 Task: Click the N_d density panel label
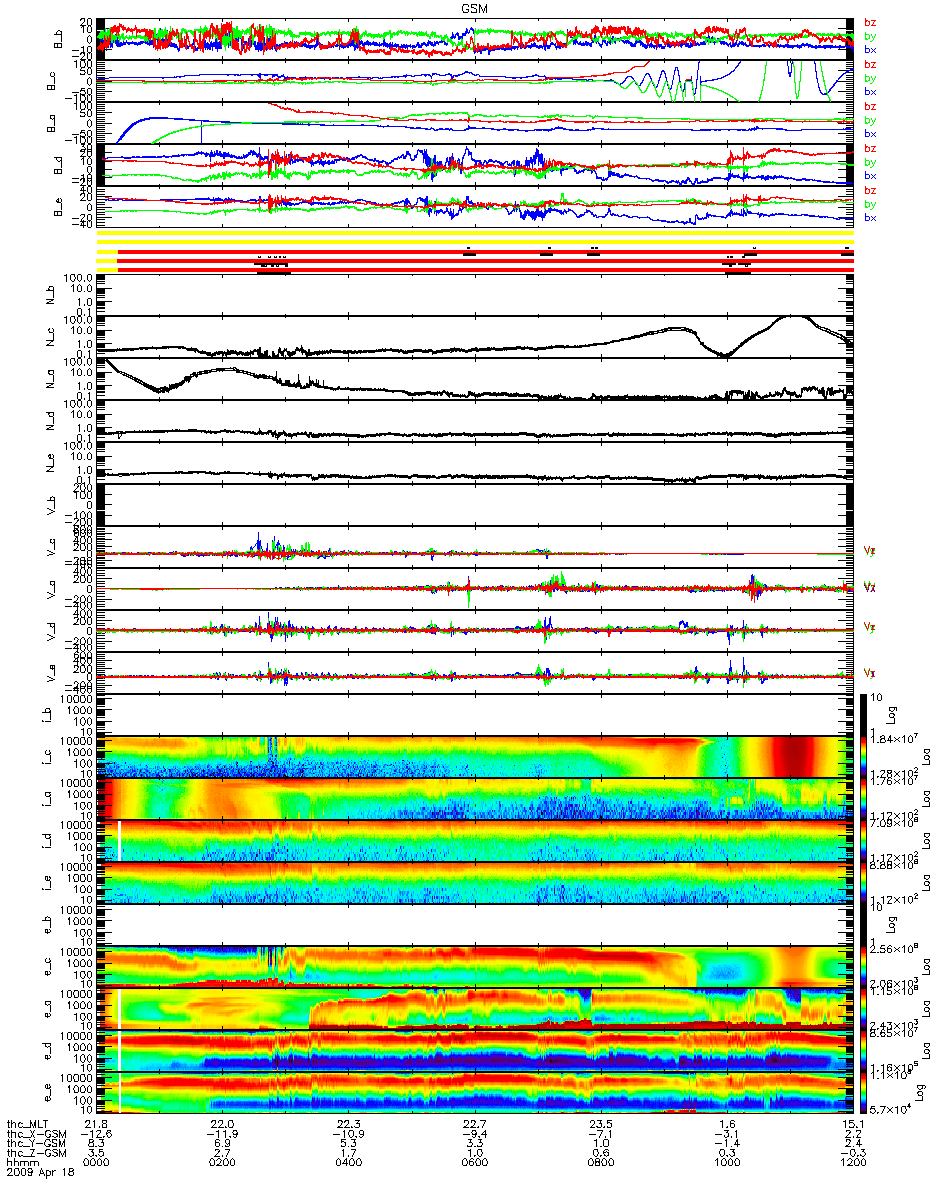pos(51,421)
